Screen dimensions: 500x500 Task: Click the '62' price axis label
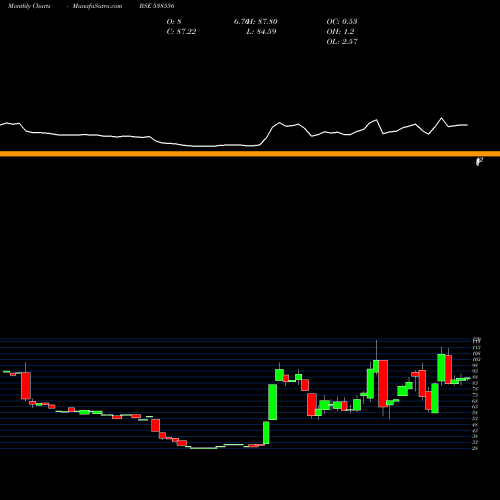click(475, 407)
